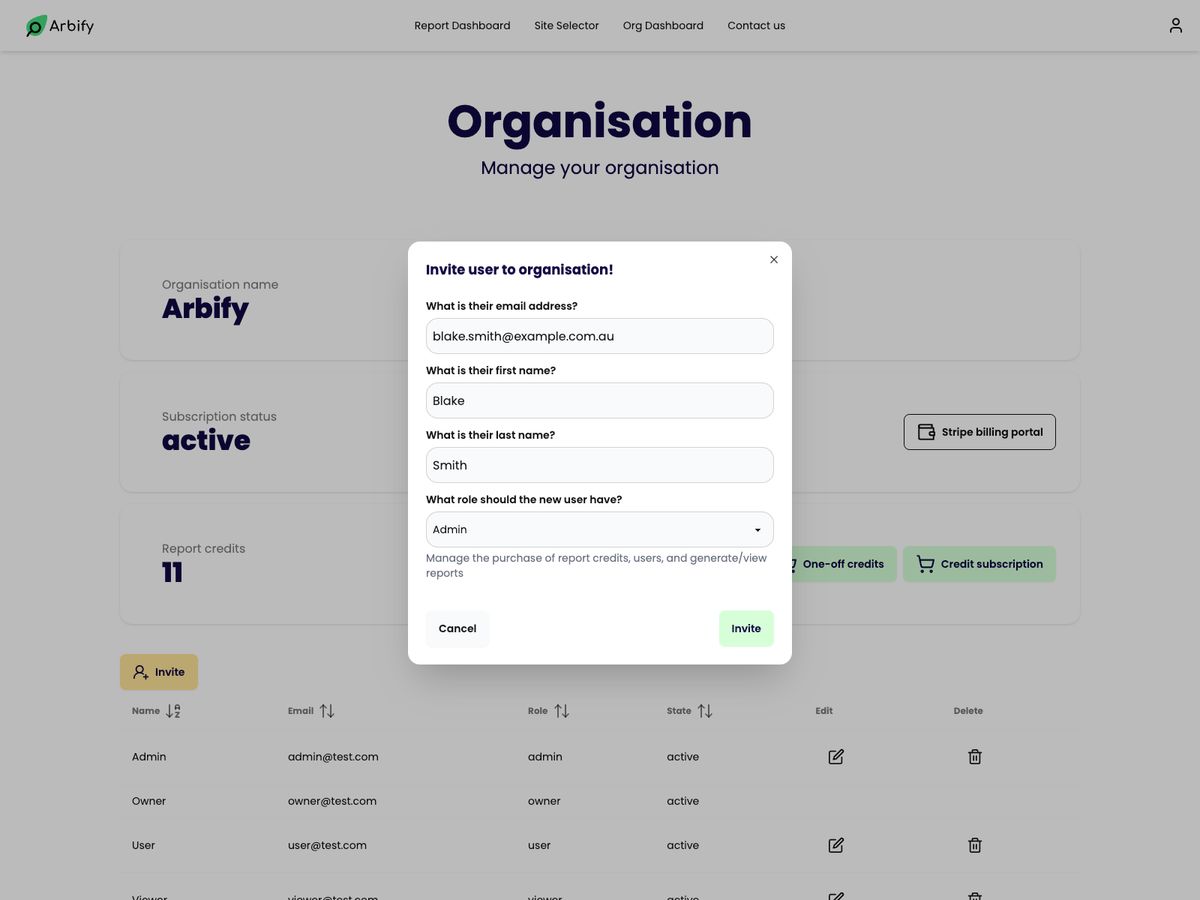Select the edit pencil icon for User
This screenshot has height=900, width=1200.
(835, 845)
